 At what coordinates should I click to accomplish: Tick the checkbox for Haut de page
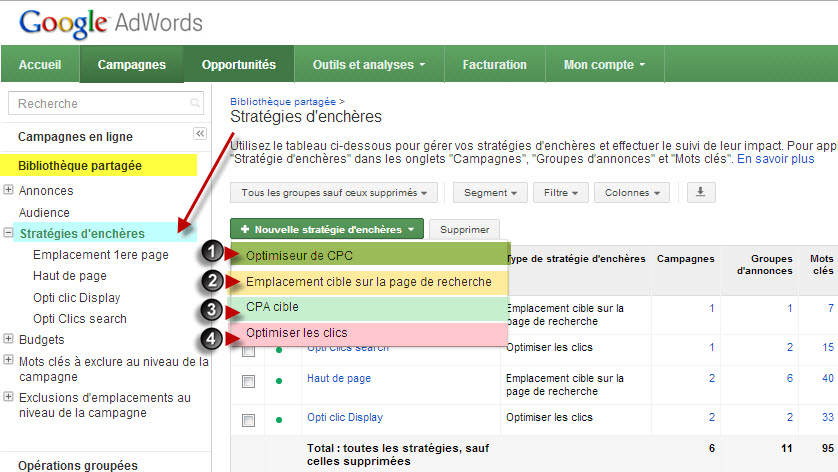click(249, 382)
